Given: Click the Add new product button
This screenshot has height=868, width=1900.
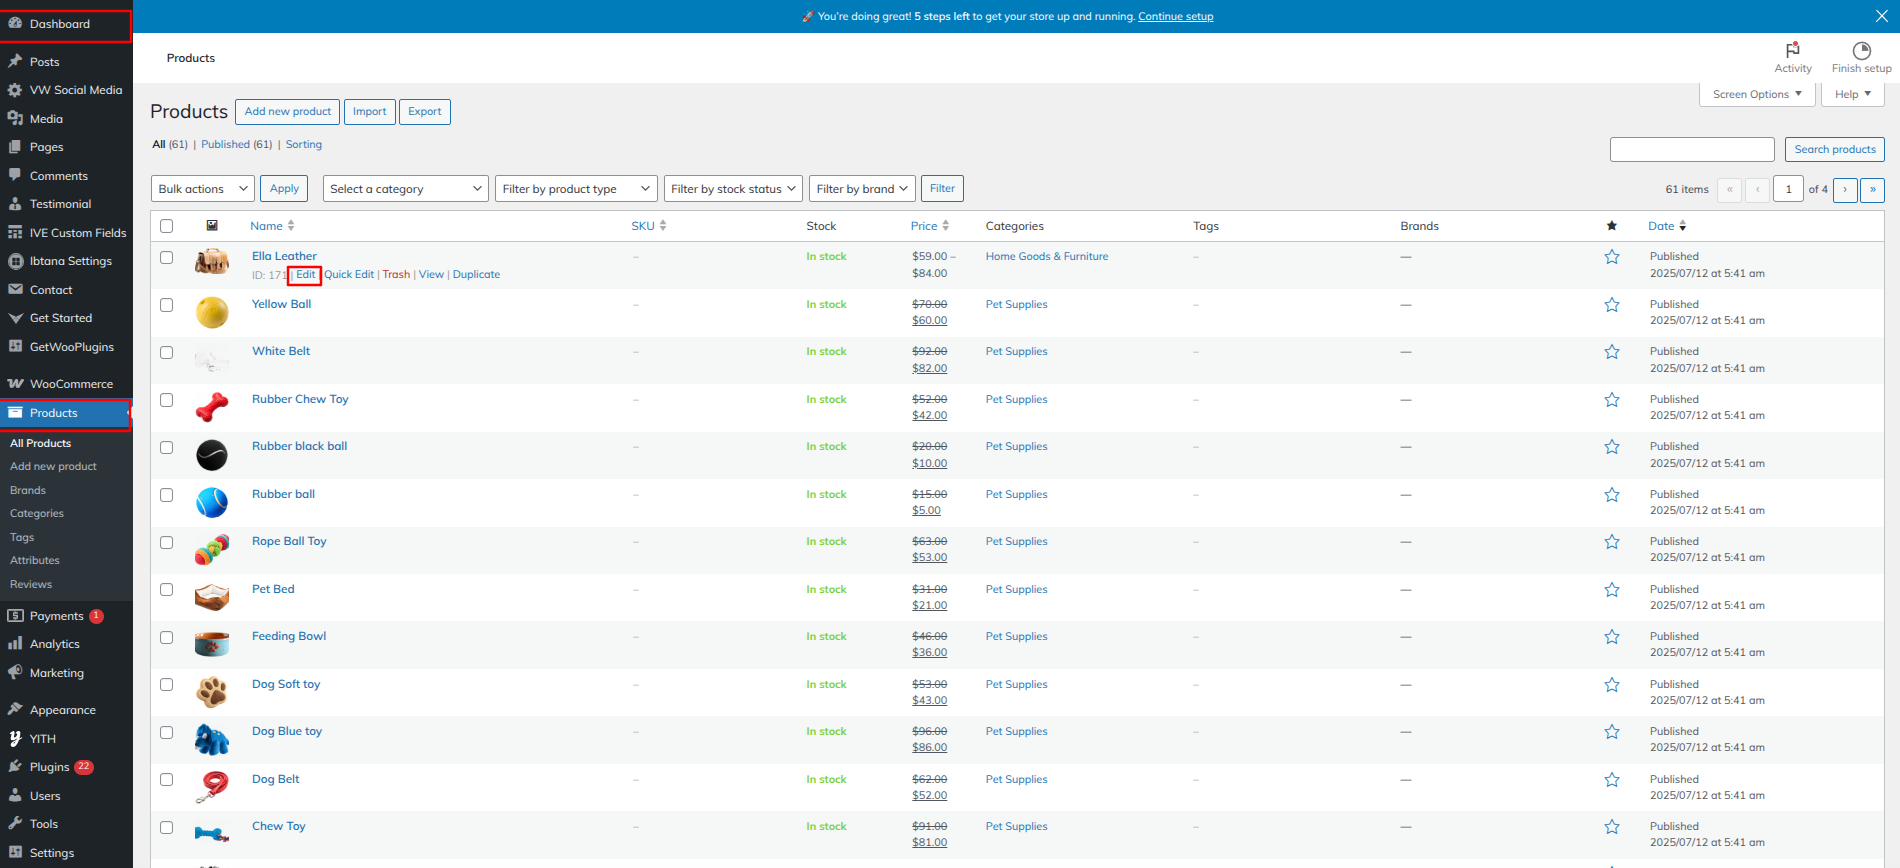Looking at the screenshot, I should click(x=287, y=112).
